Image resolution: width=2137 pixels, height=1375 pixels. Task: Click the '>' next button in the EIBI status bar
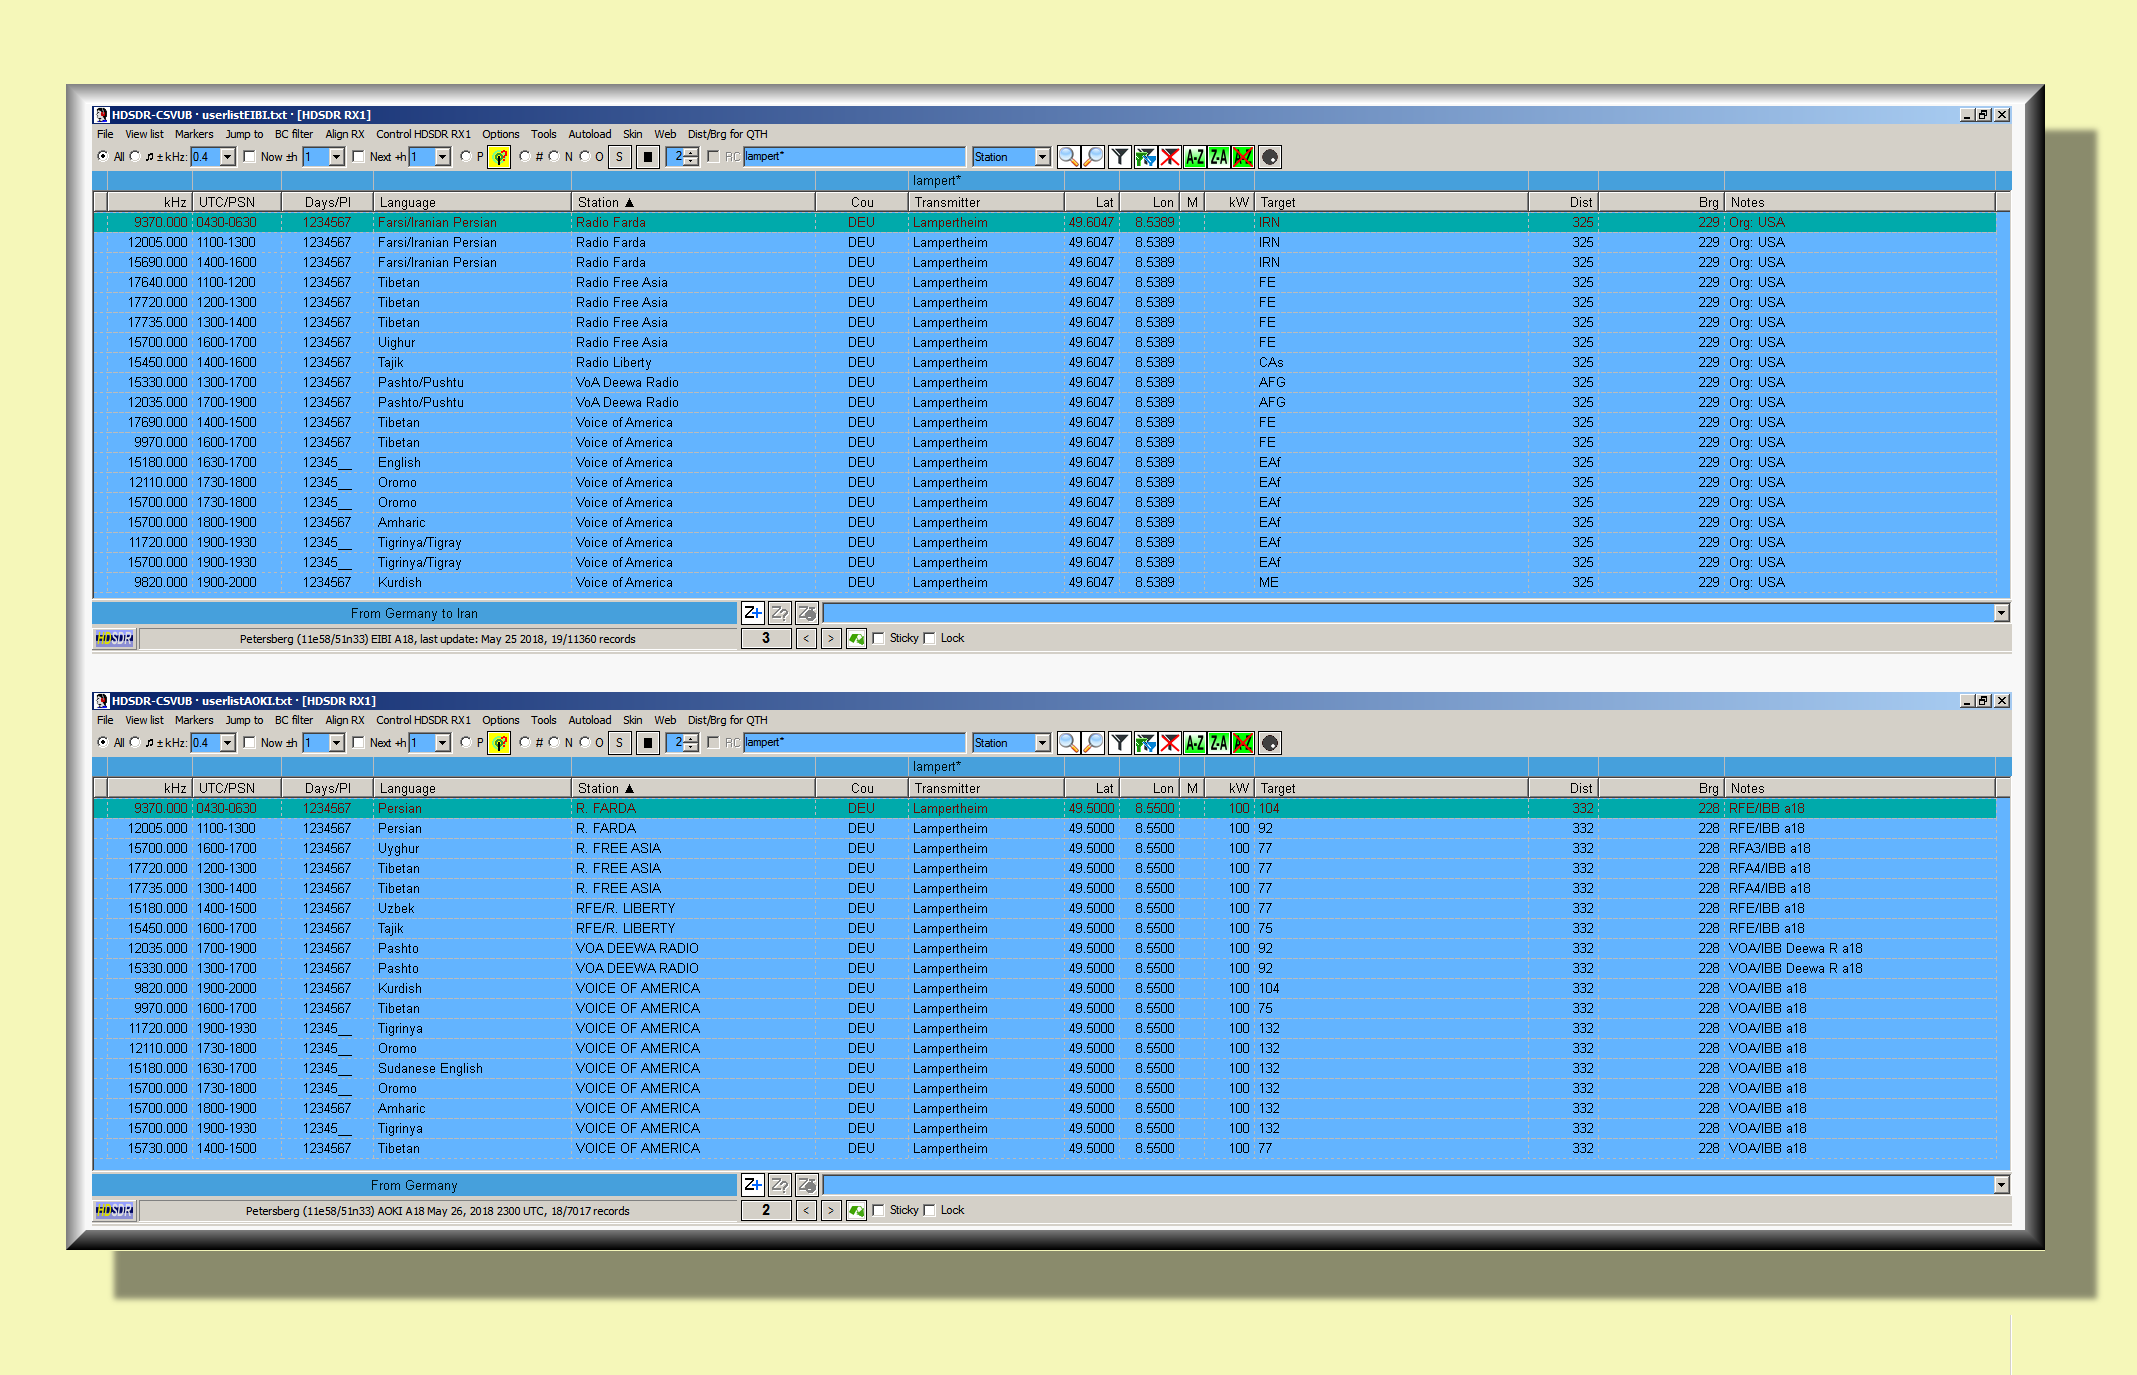pos(831,639)
